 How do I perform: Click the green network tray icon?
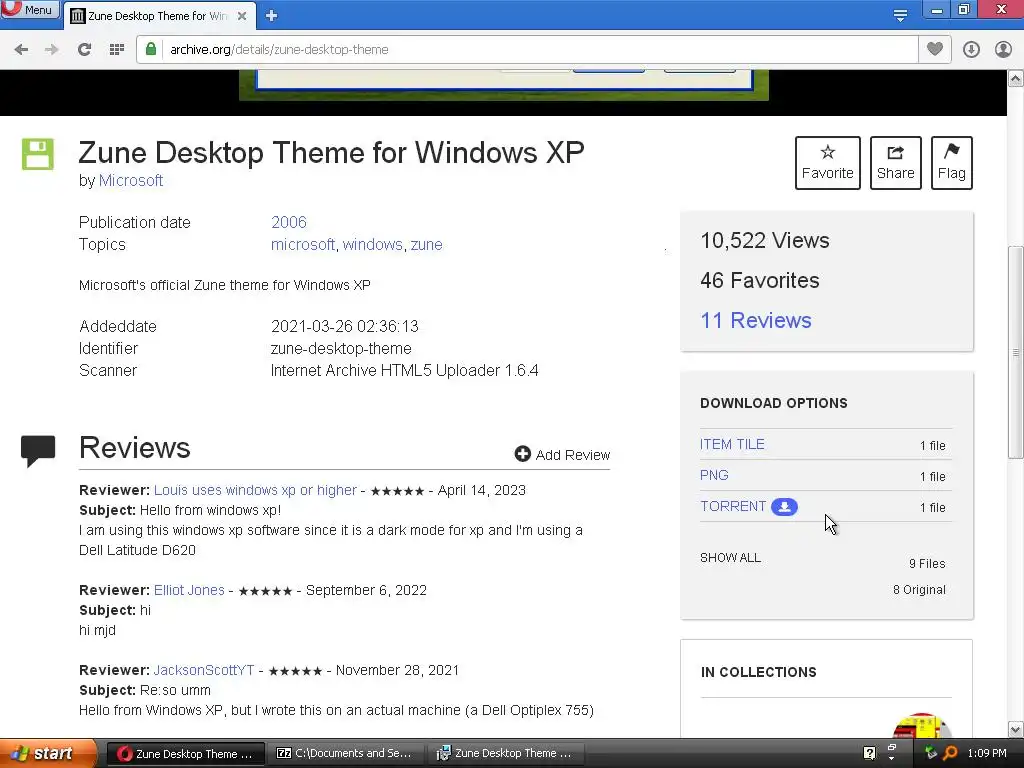coord(931,753)
